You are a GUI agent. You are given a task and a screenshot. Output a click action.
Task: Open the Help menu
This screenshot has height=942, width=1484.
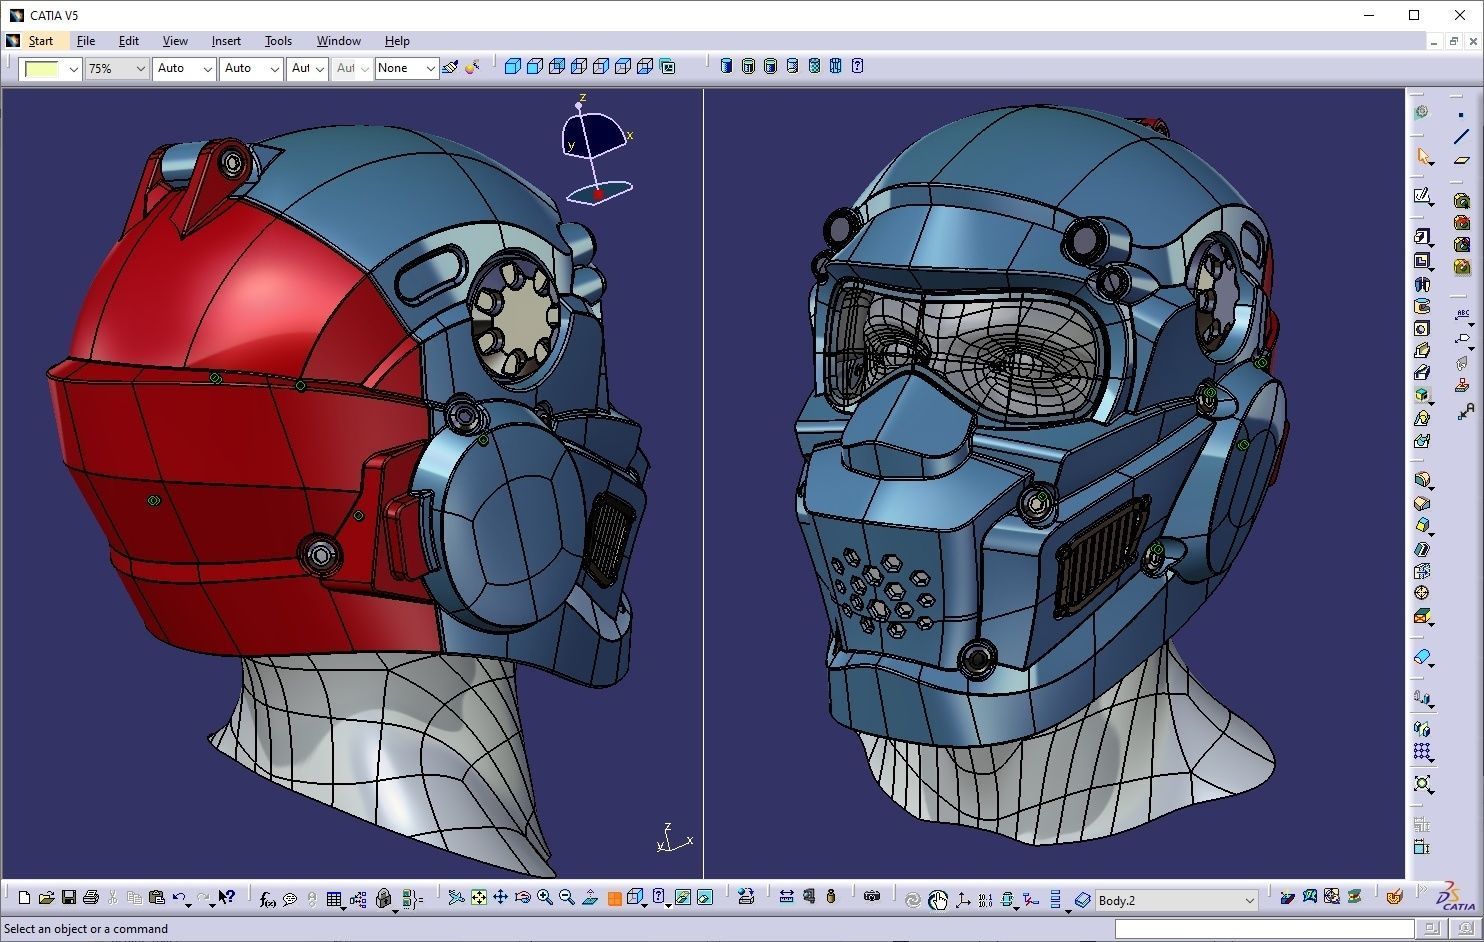pyautogui.click(x=397, y=41)
